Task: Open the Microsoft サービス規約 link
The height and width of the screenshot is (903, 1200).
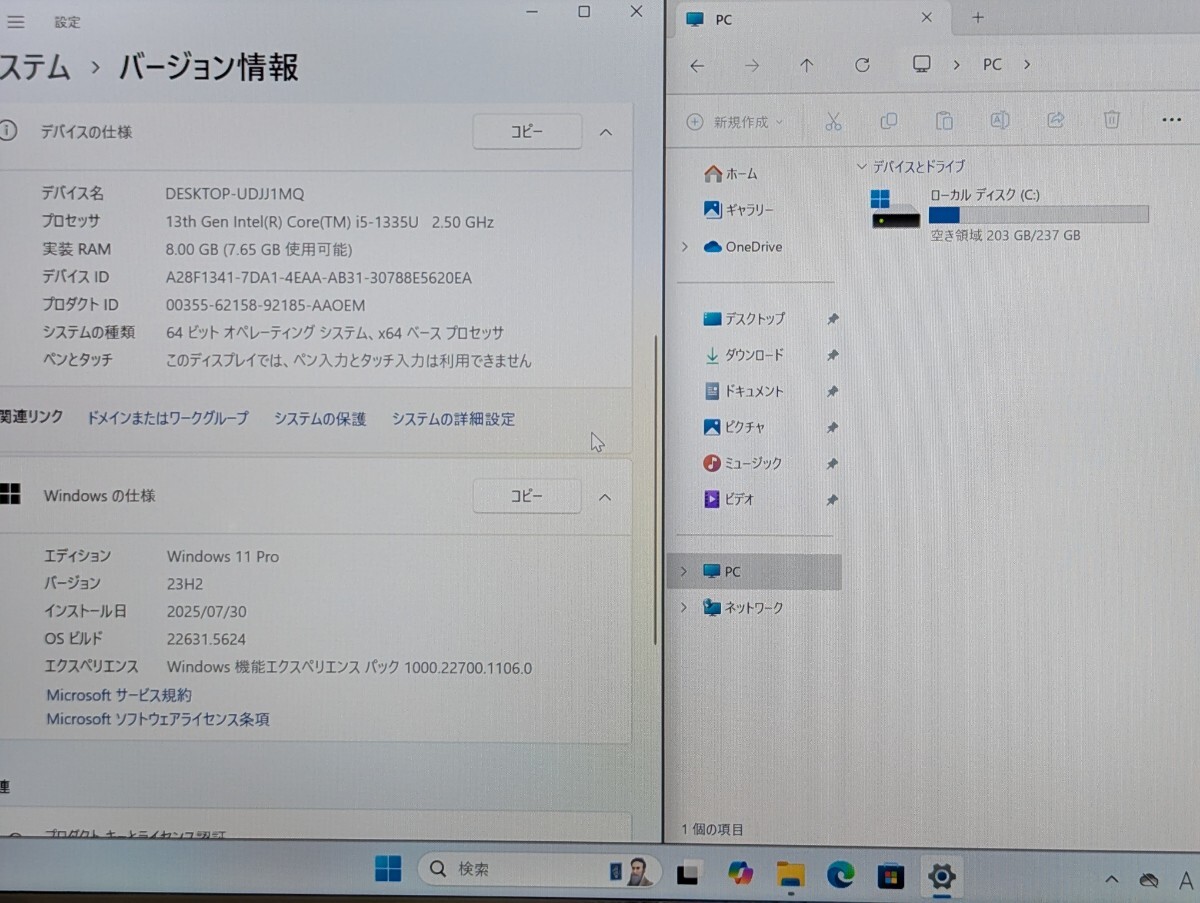Action: tap(118, 695)
